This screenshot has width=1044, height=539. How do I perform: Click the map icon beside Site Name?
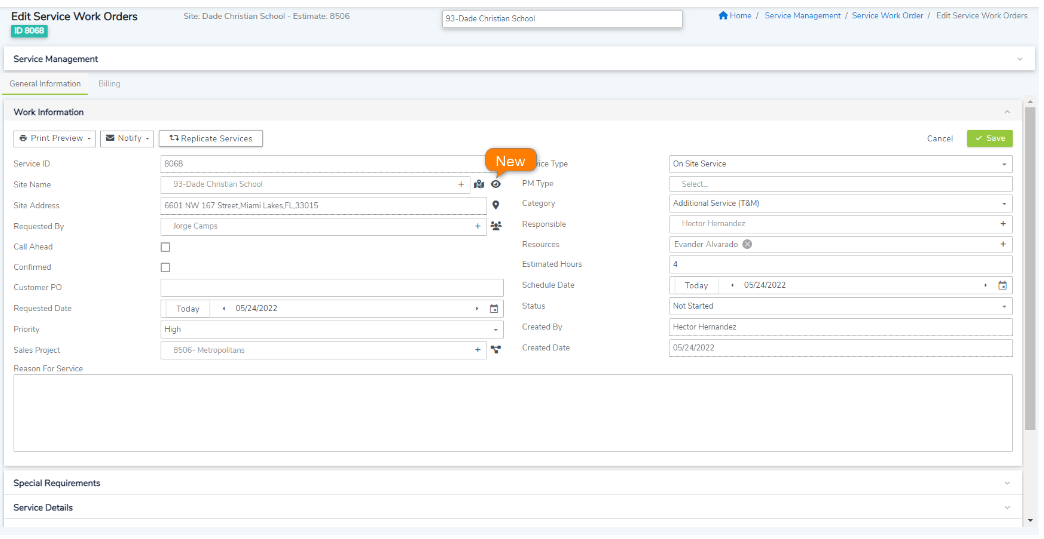point(479,184)
